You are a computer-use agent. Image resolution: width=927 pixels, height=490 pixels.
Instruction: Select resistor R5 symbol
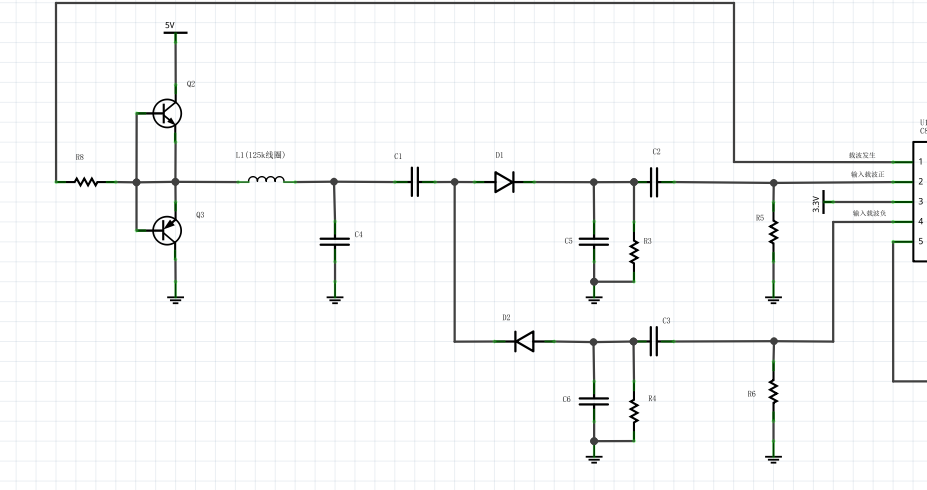click(773, 232)
